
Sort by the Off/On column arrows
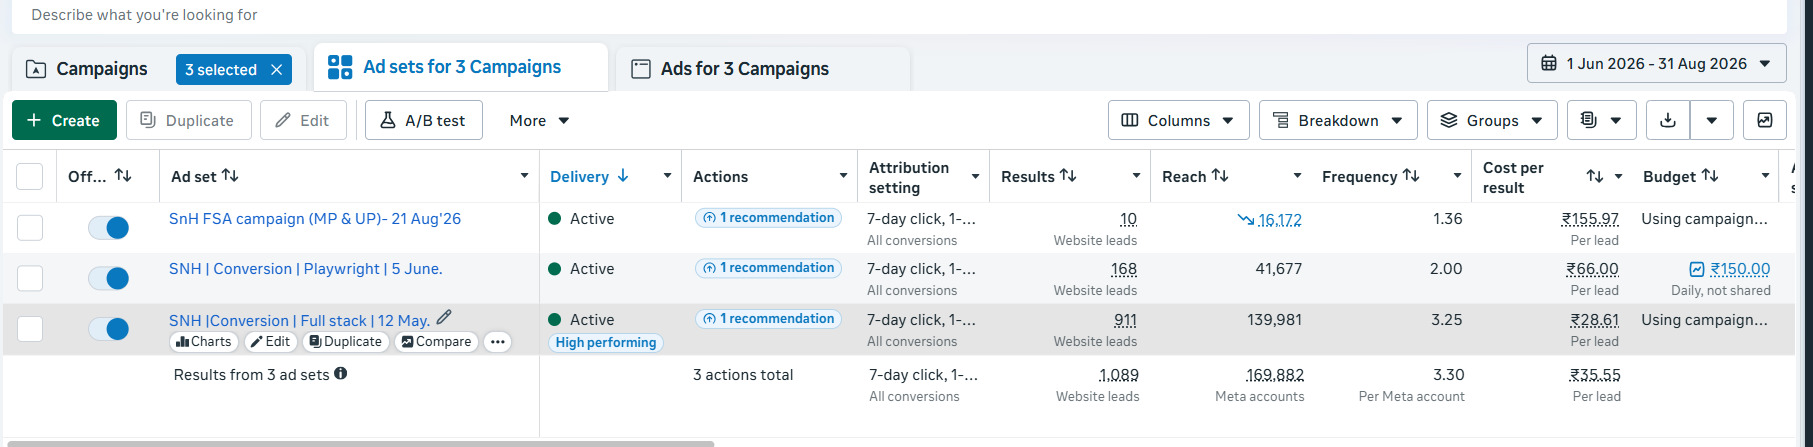pos(123,175)
